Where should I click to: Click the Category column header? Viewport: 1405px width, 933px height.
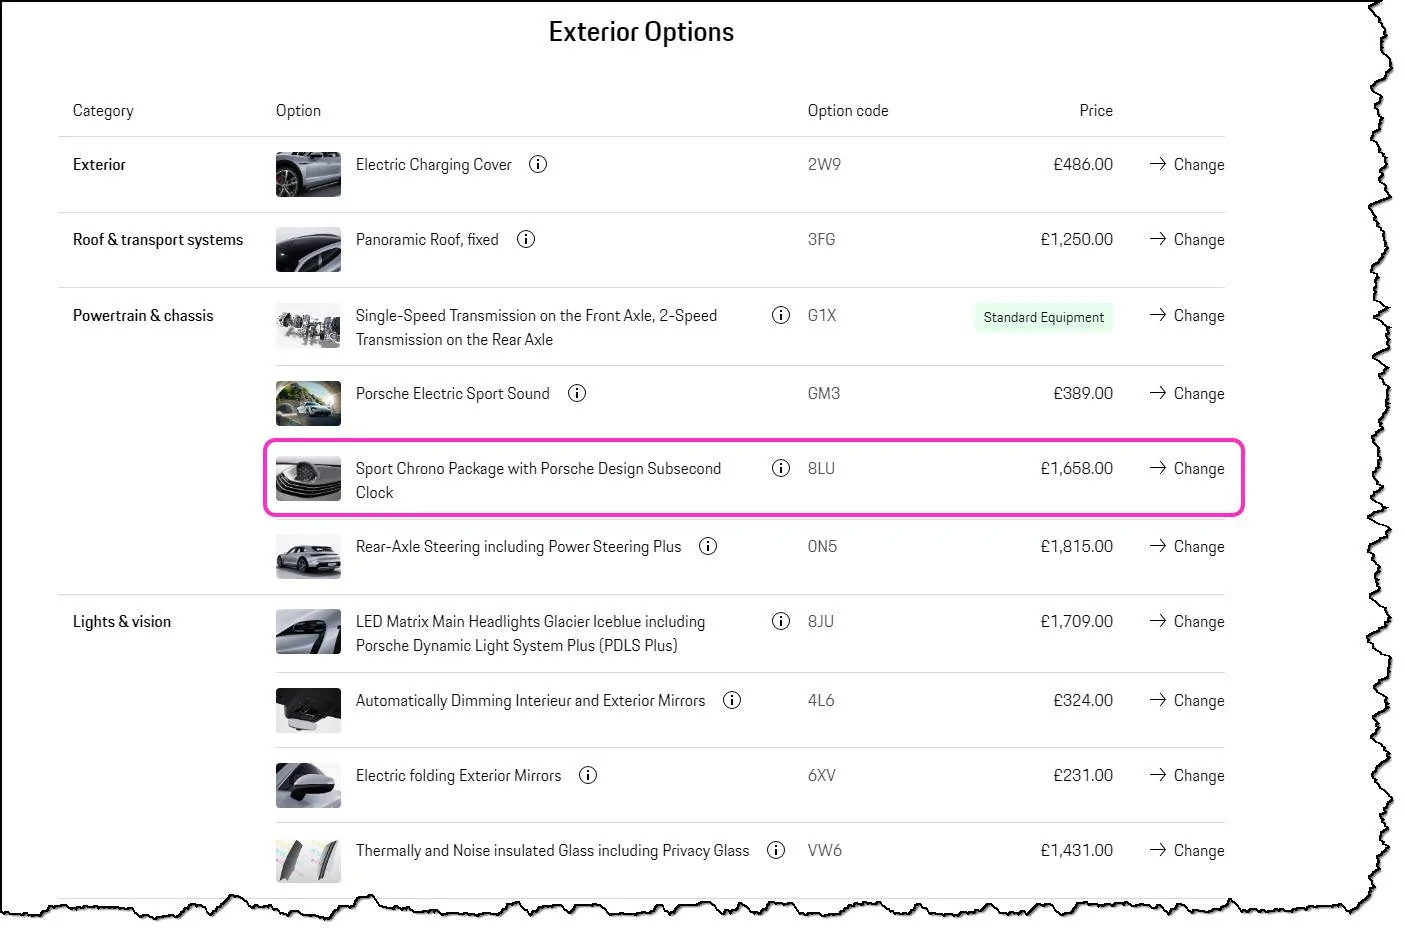(103, 111)
